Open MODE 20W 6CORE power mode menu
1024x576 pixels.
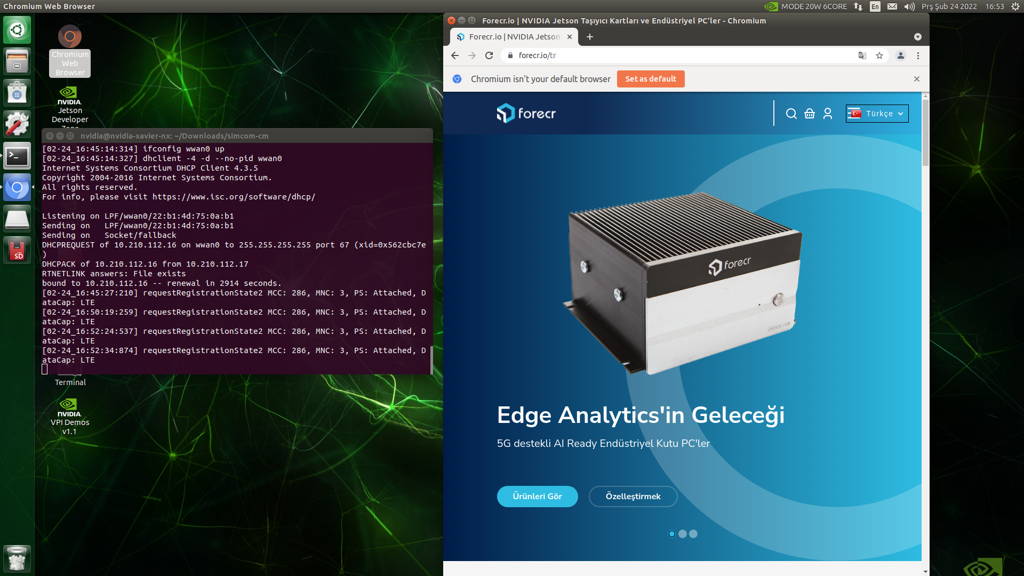[x=814, y=6]
